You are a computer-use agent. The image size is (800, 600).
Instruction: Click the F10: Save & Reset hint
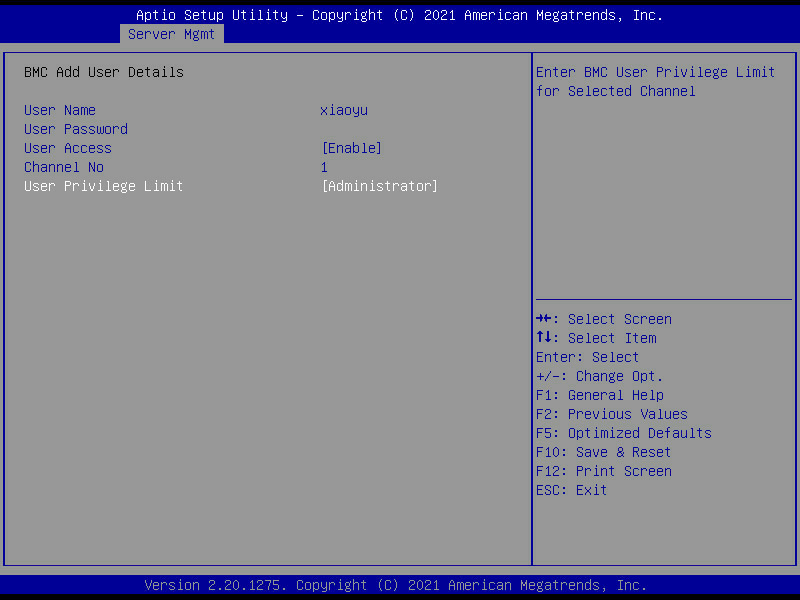[603, 452]
